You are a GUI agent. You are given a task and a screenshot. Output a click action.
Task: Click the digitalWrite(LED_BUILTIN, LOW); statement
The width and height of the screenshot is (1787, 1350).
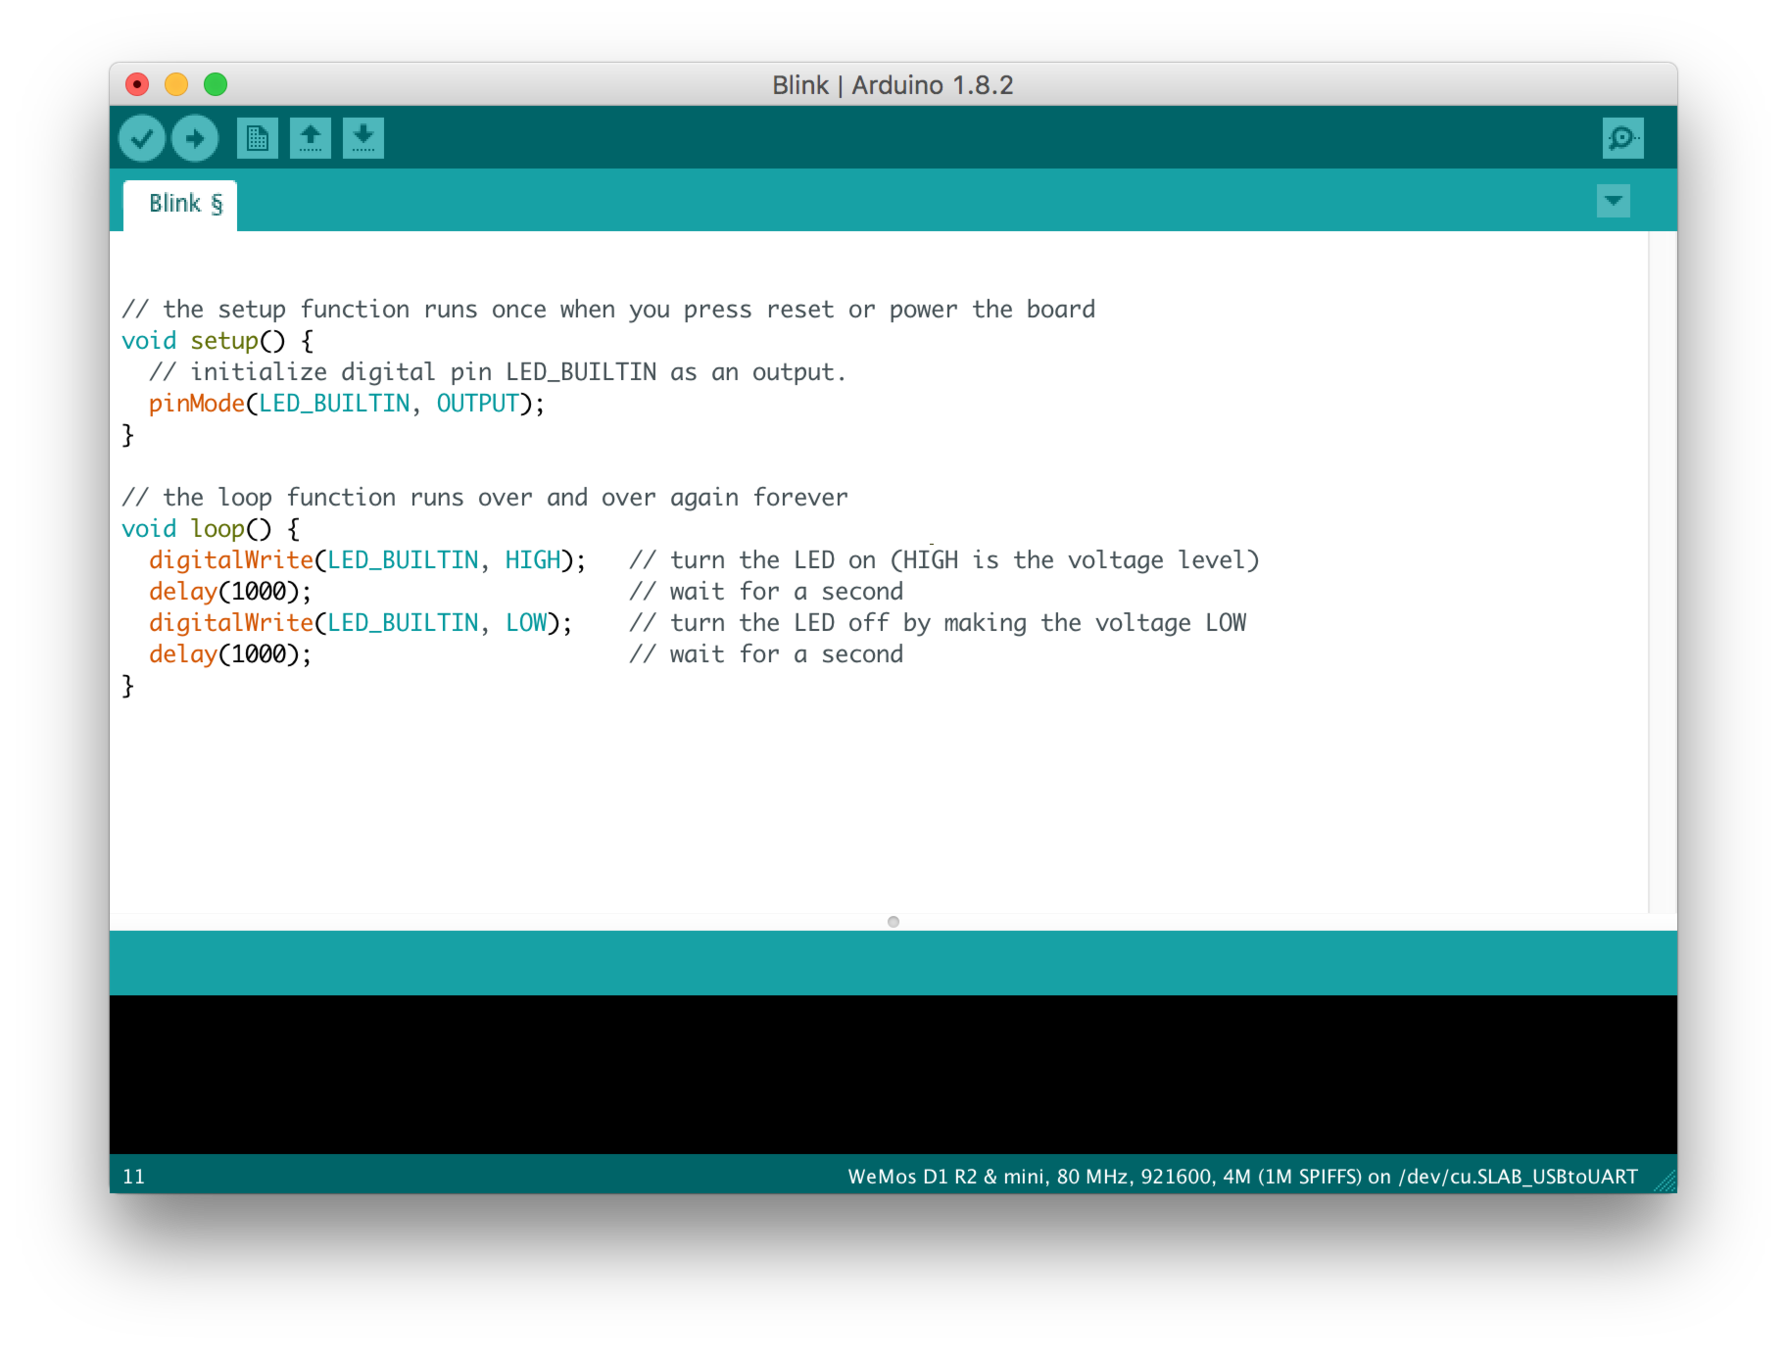360,623
